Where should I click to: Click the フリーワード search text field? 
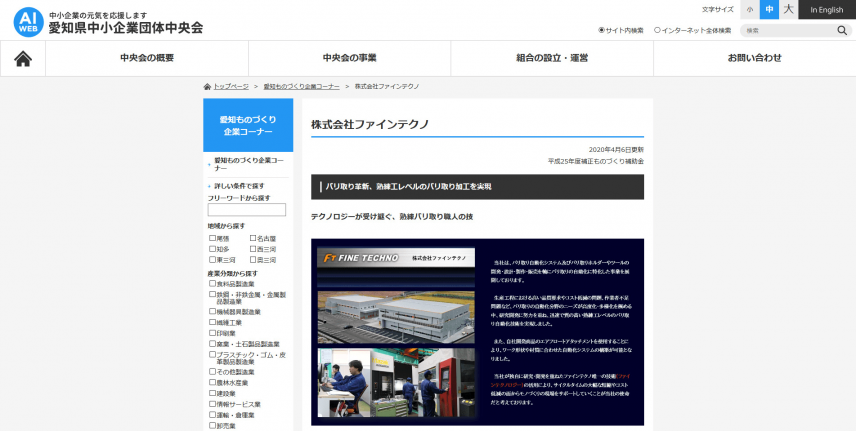[x=246, y=210]
